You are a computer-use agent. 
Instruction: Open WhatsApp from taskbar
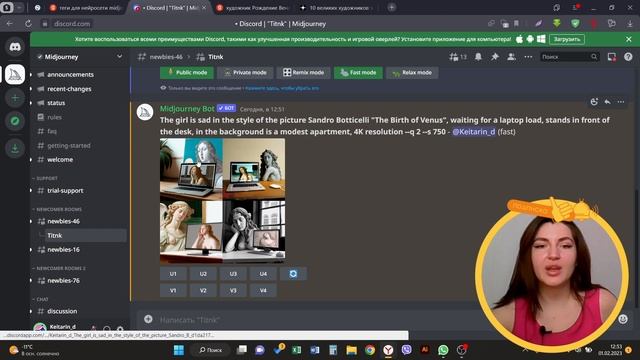(443, 350)
